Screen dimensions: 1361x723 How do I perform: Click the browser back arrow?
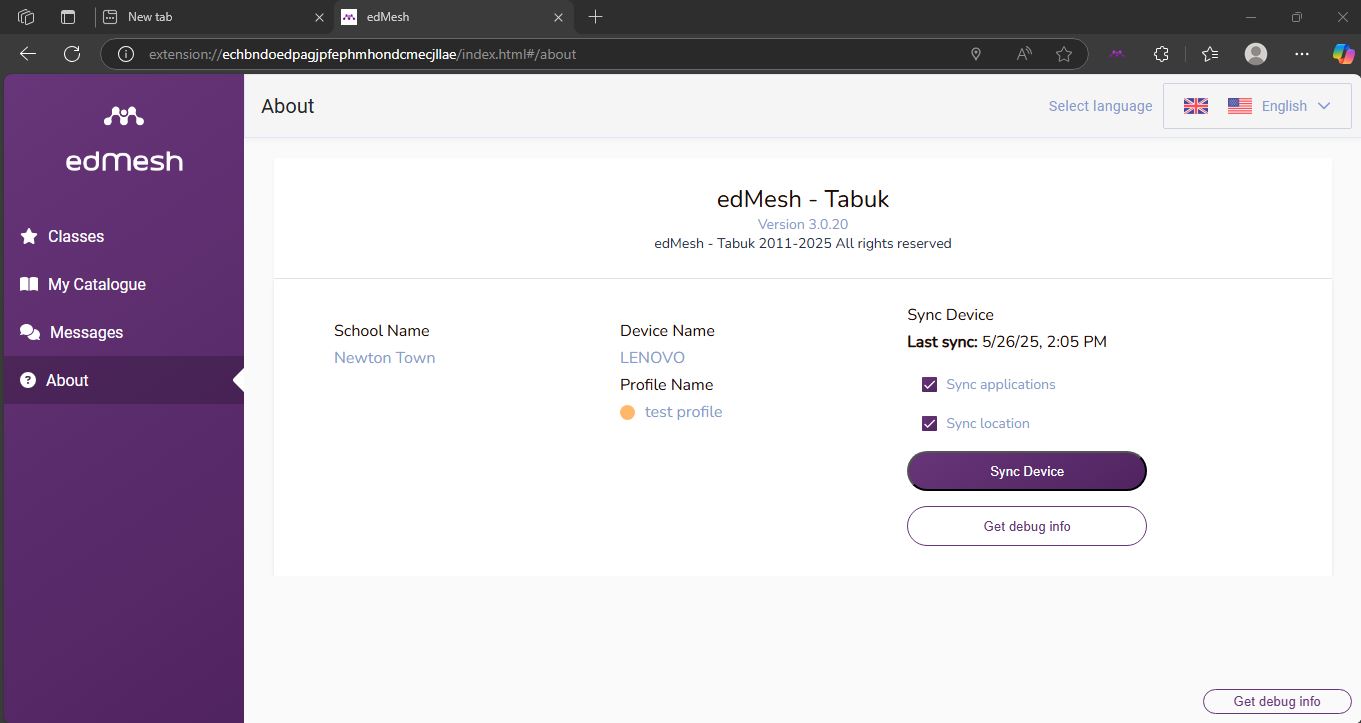[28, 54]
